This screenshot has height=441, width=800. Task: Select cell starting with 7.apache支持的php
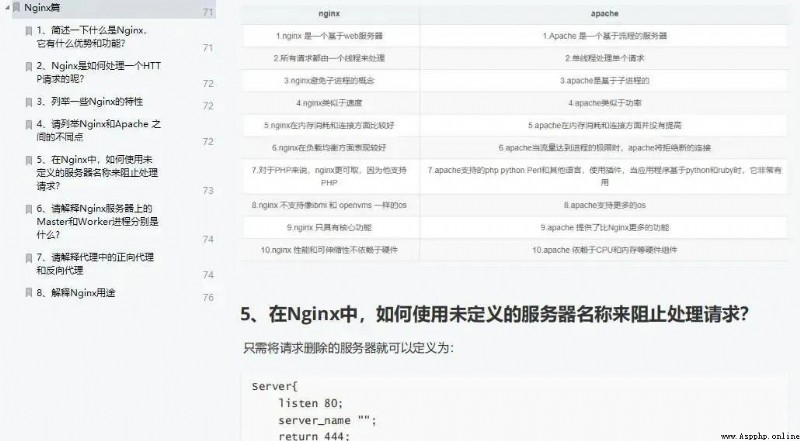click(605, 176)
